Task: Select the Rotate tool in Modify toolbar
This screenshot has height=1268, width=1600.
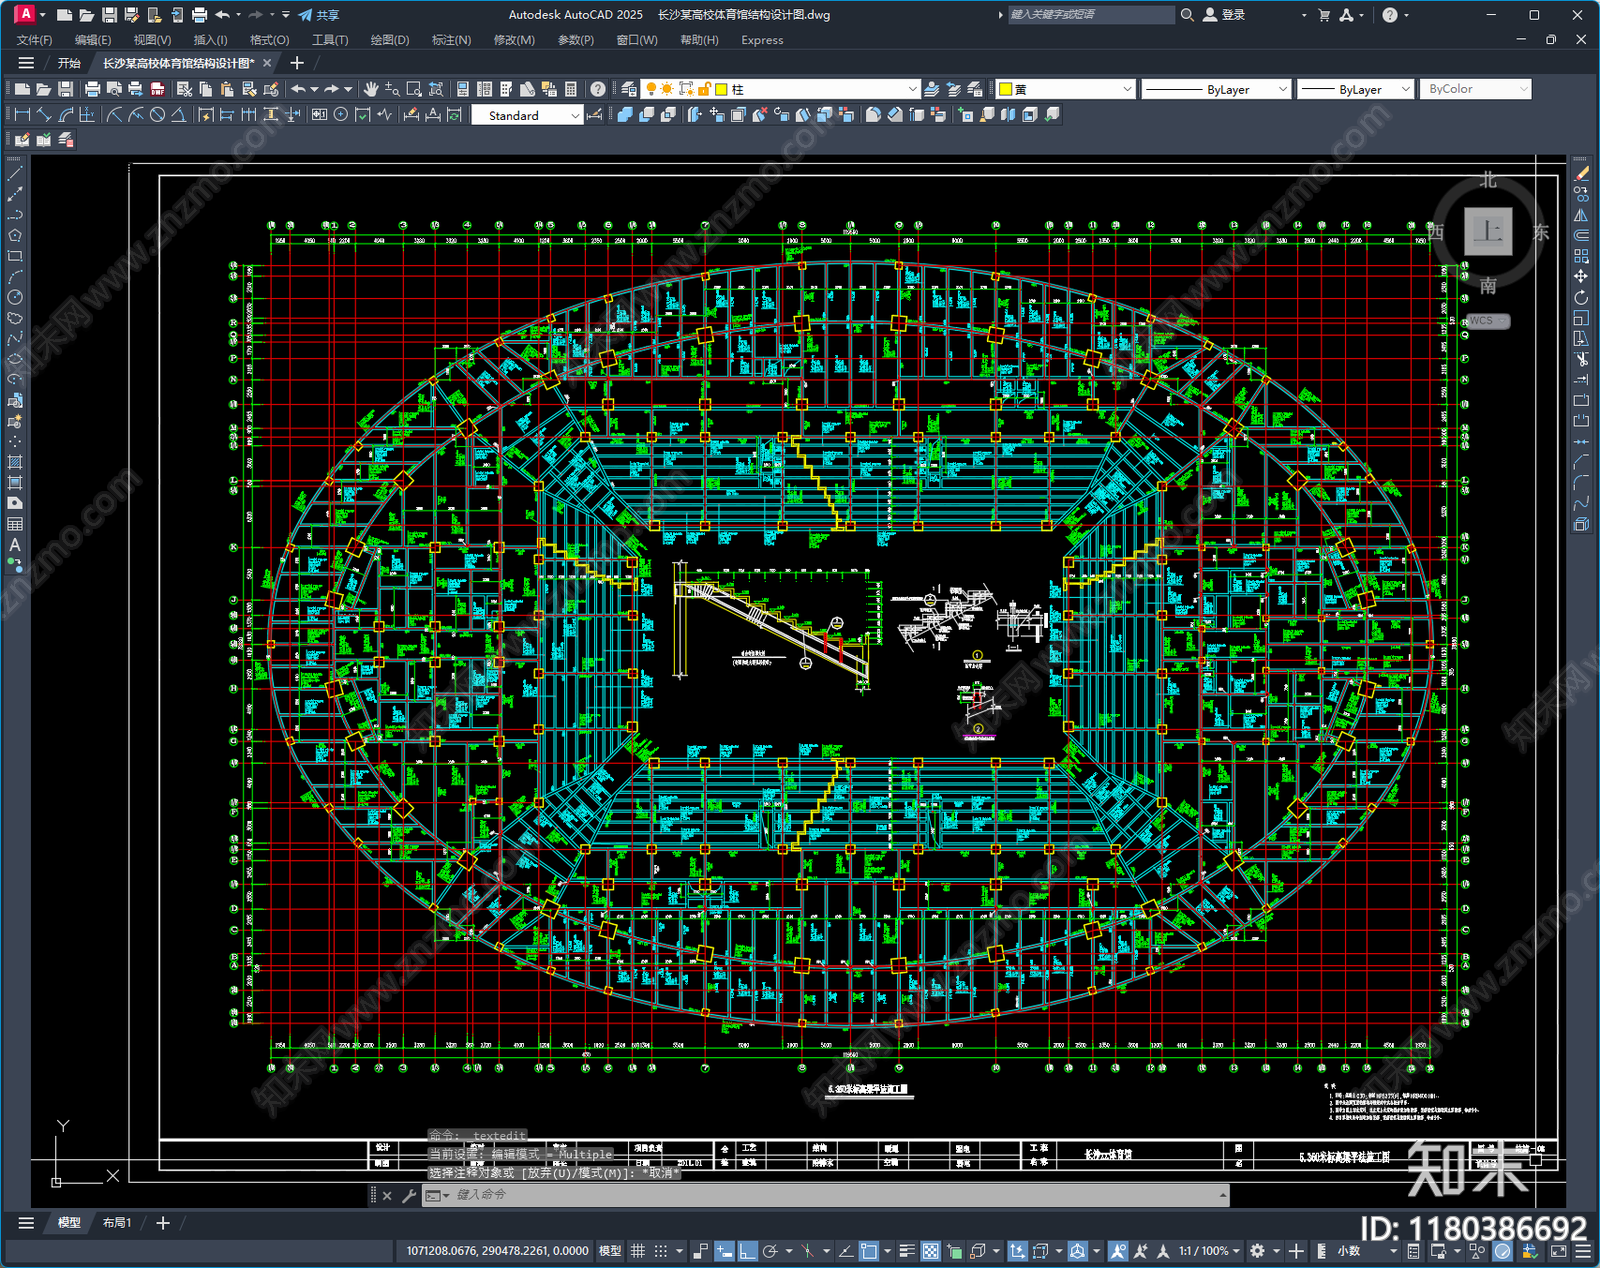Action: pos(1581,297)
